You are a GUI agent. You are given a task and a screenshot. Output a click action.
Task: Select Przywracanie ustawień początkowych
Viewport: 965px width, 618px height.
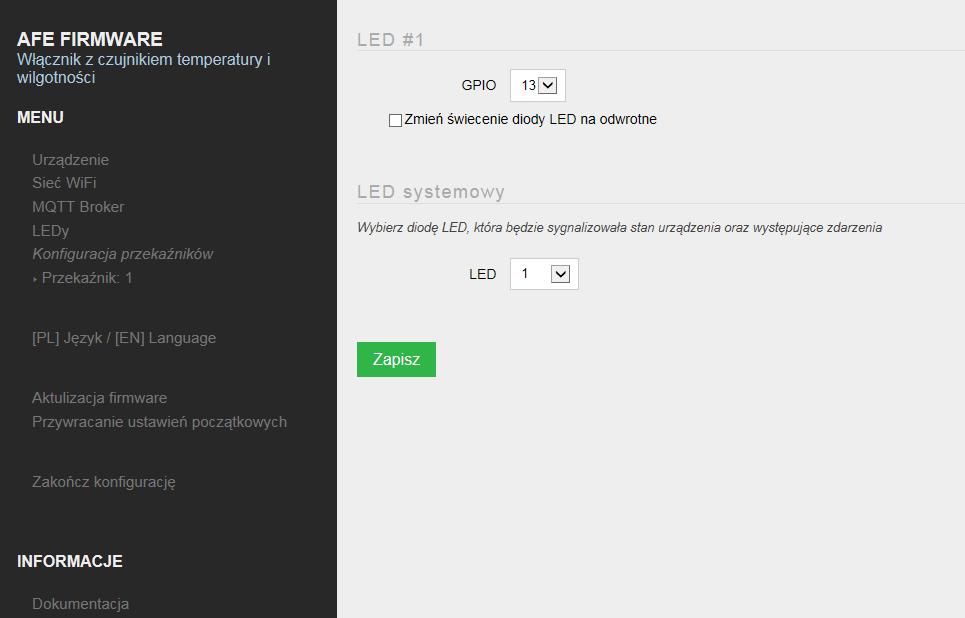pyautogui.click(x=159, y=422)
